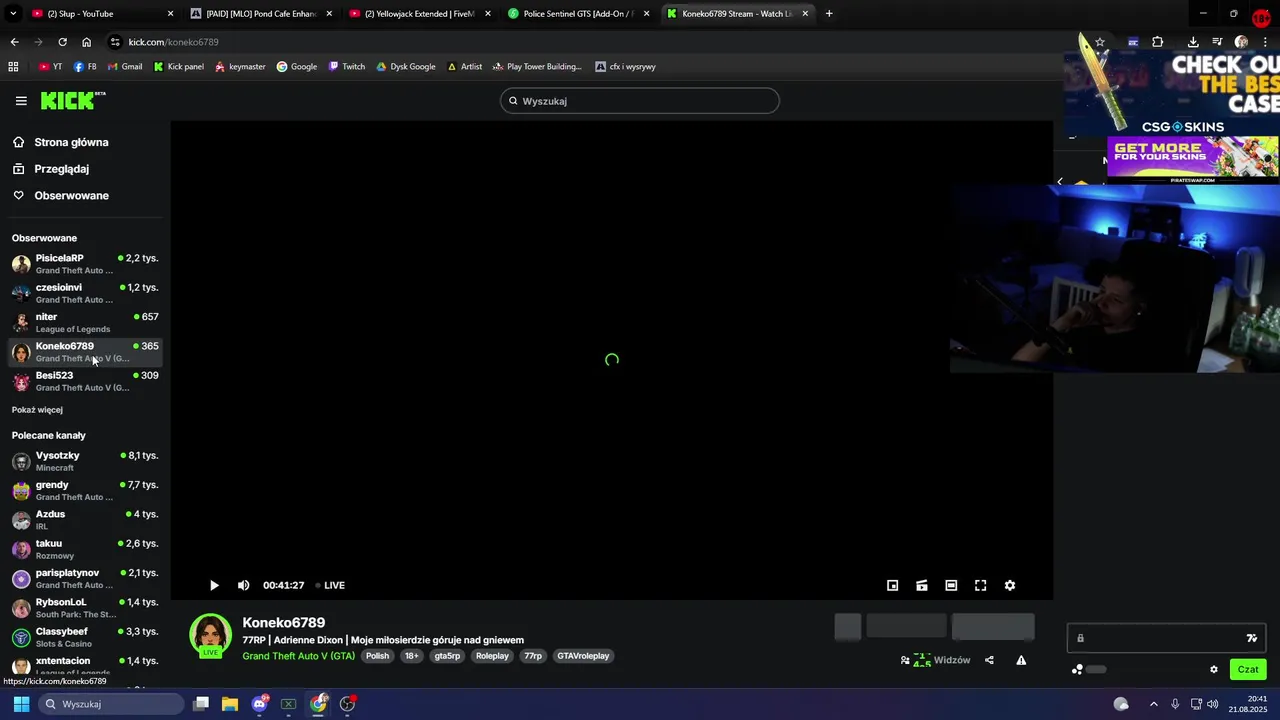
Task: Open browser downloads
Action: (1193, 42)
